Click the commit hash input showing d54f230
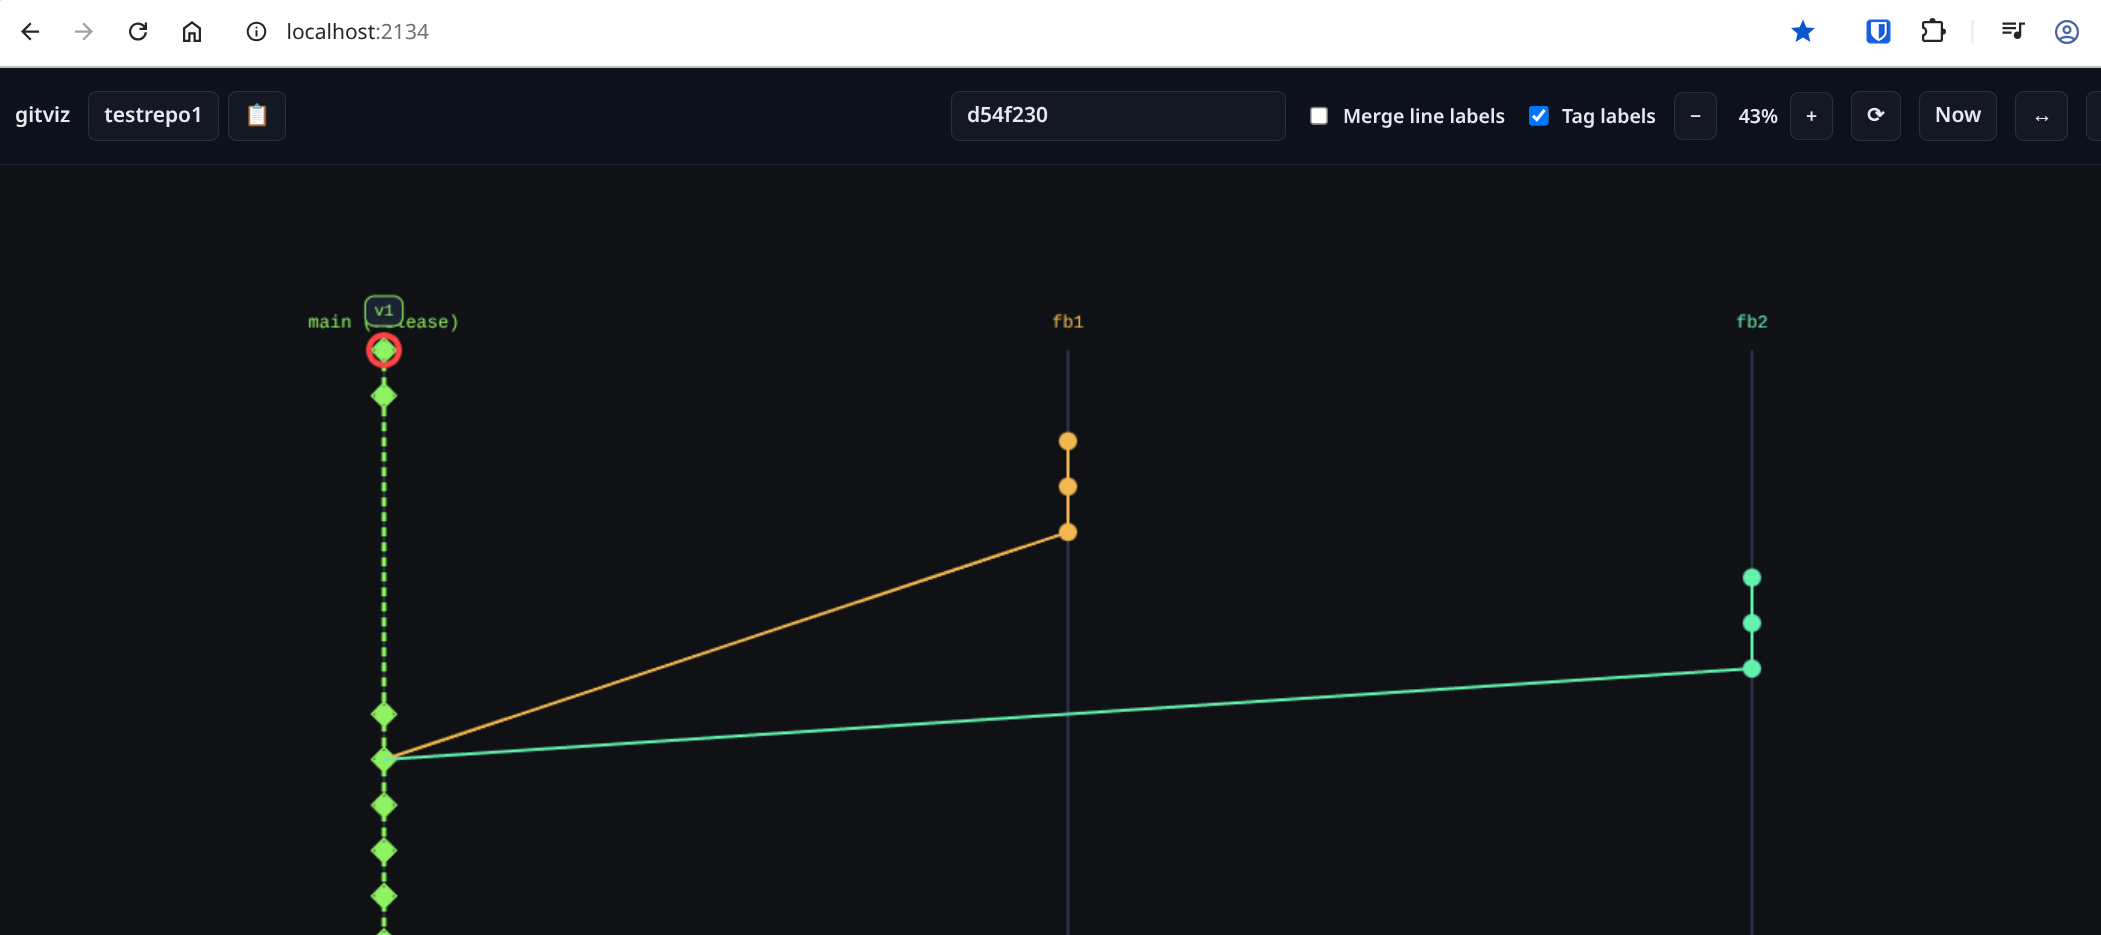This screenshot has width=2101, height=935. pos(1117,115)
